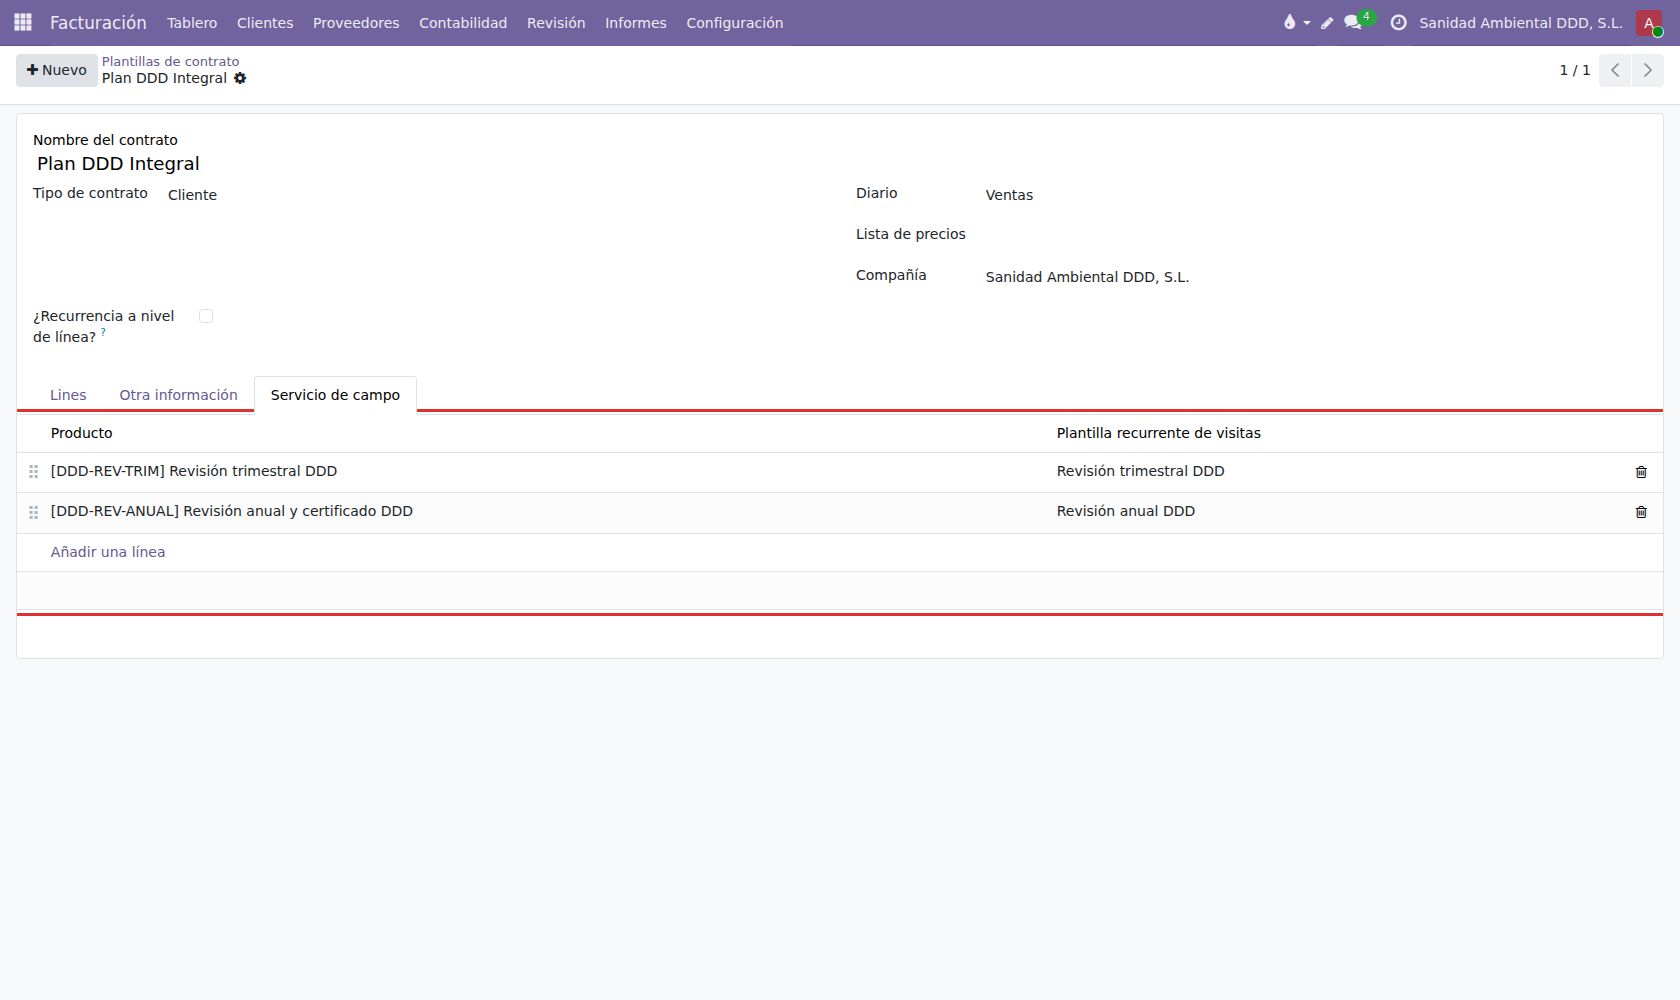The image size is (1680, 1000).
Task: Open the gear actions menu beside Plan DDD Integral
Action: pos(240,78)
